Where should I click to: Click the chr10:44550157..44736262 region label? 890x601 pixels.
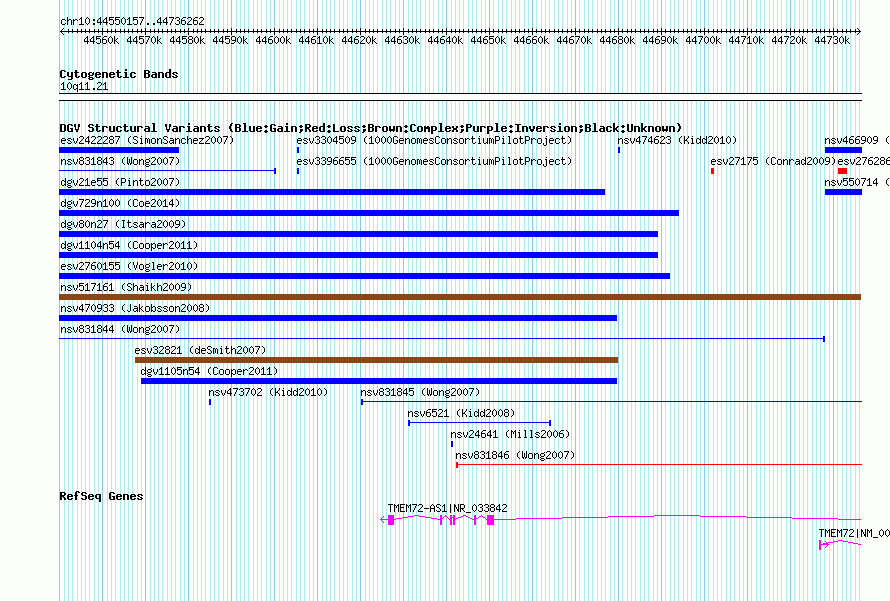pyautogui.click(x=132, y=21)
